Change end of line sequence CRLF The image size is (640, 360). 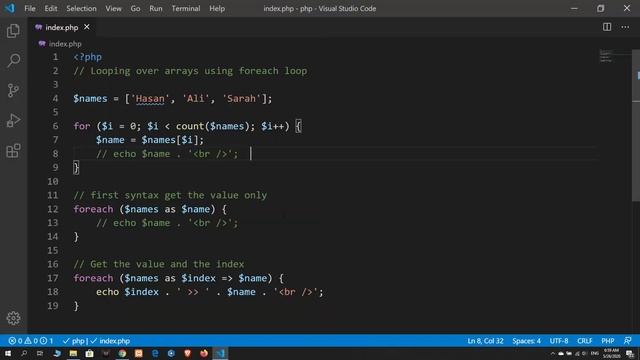coord(584,341)
